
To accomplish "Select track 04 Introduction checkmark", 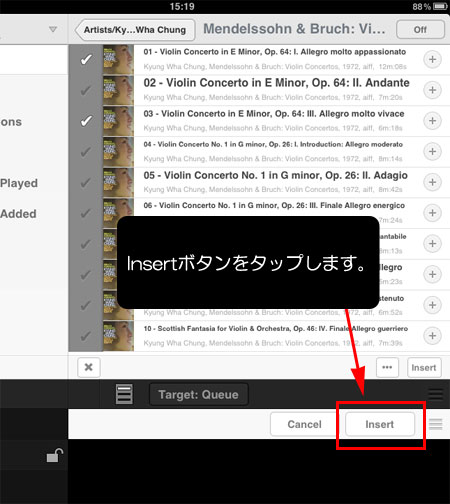I will pyautogui.click(x=86, y=151).
